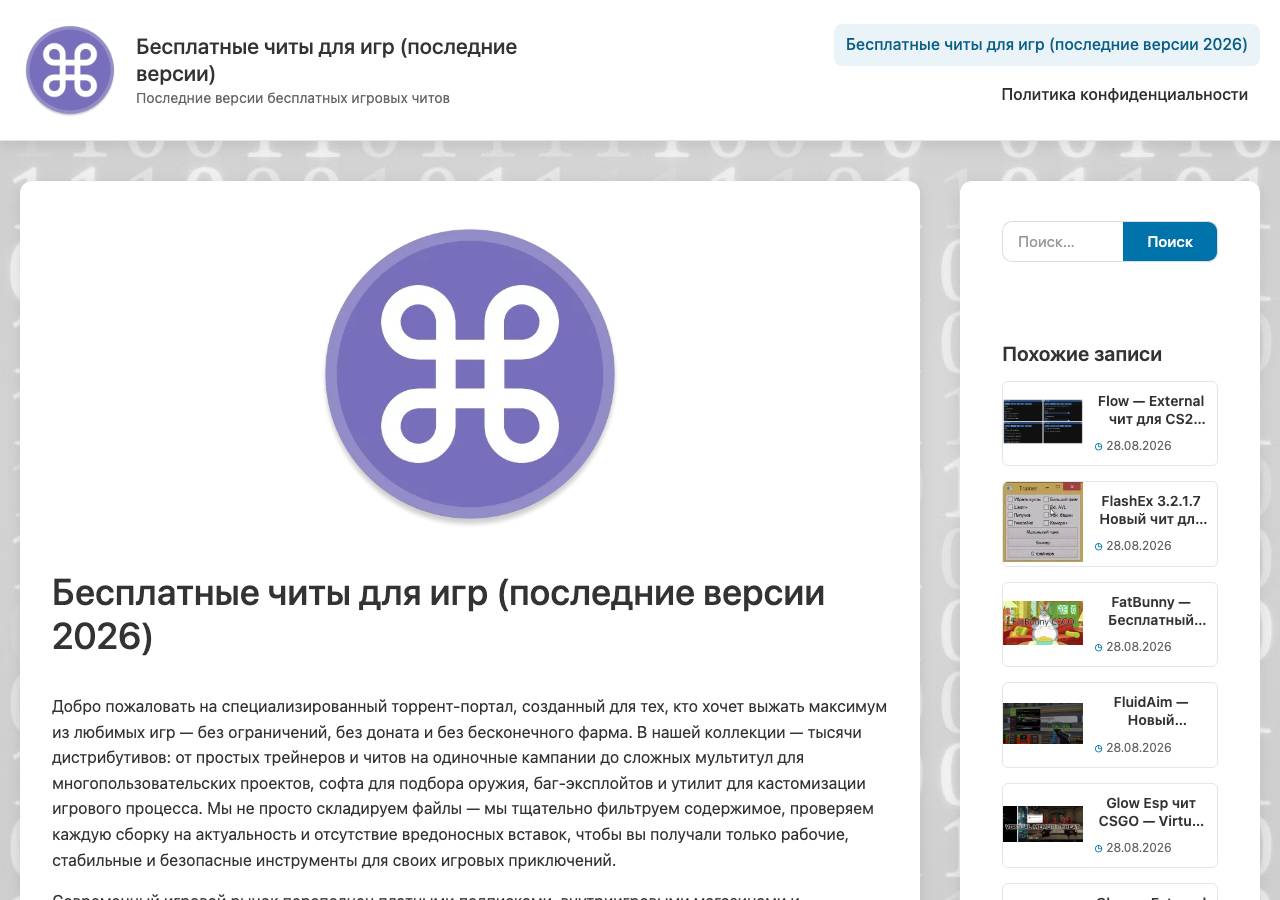Open the FatBunny post thumbnail
This screenshot has height=900, width=1280.
[x=1043, y=623]
